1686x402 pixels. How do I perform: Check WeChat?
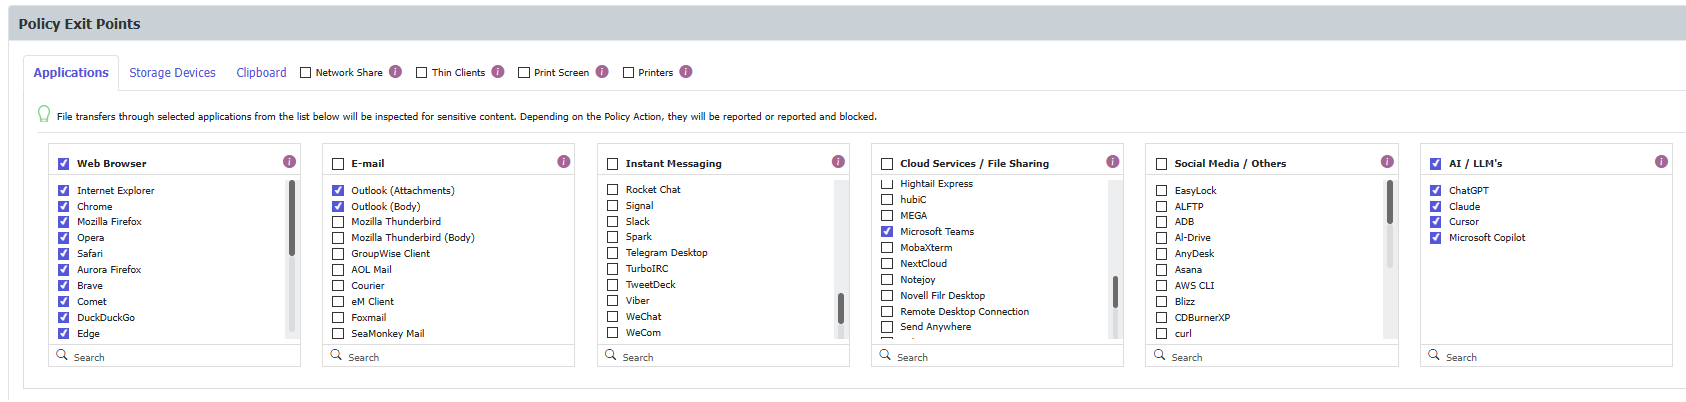[613, 317]
